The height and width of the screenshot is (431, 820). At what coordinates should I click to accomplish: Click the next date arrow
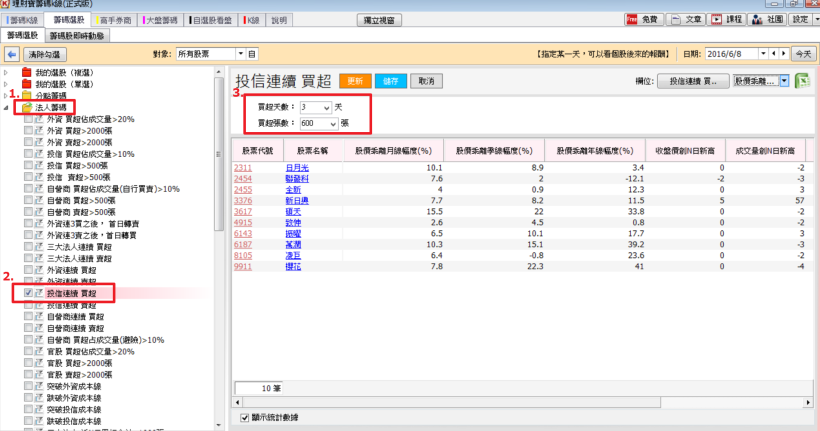coord(783,53)
